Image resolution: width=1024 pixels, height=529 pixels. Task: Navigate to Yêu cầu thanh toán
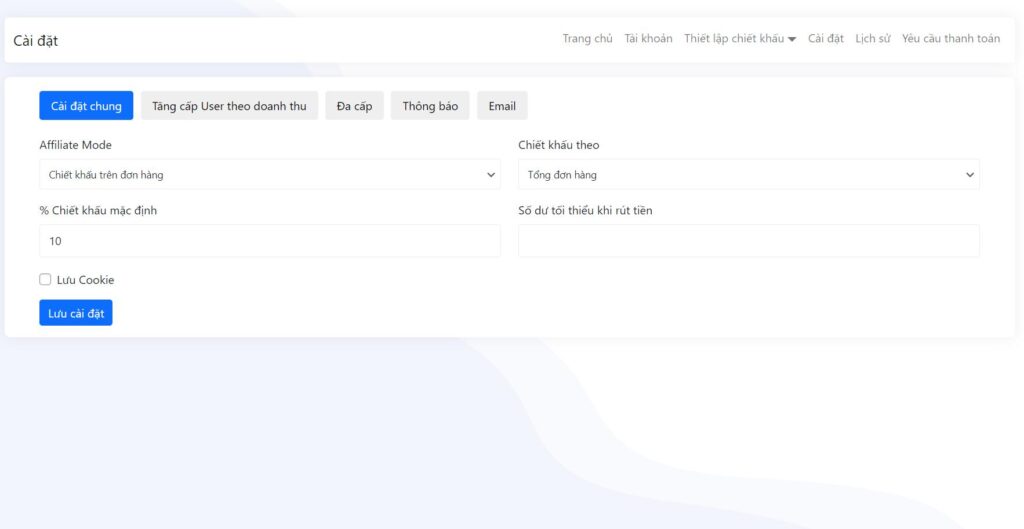(x=950, y=39)
